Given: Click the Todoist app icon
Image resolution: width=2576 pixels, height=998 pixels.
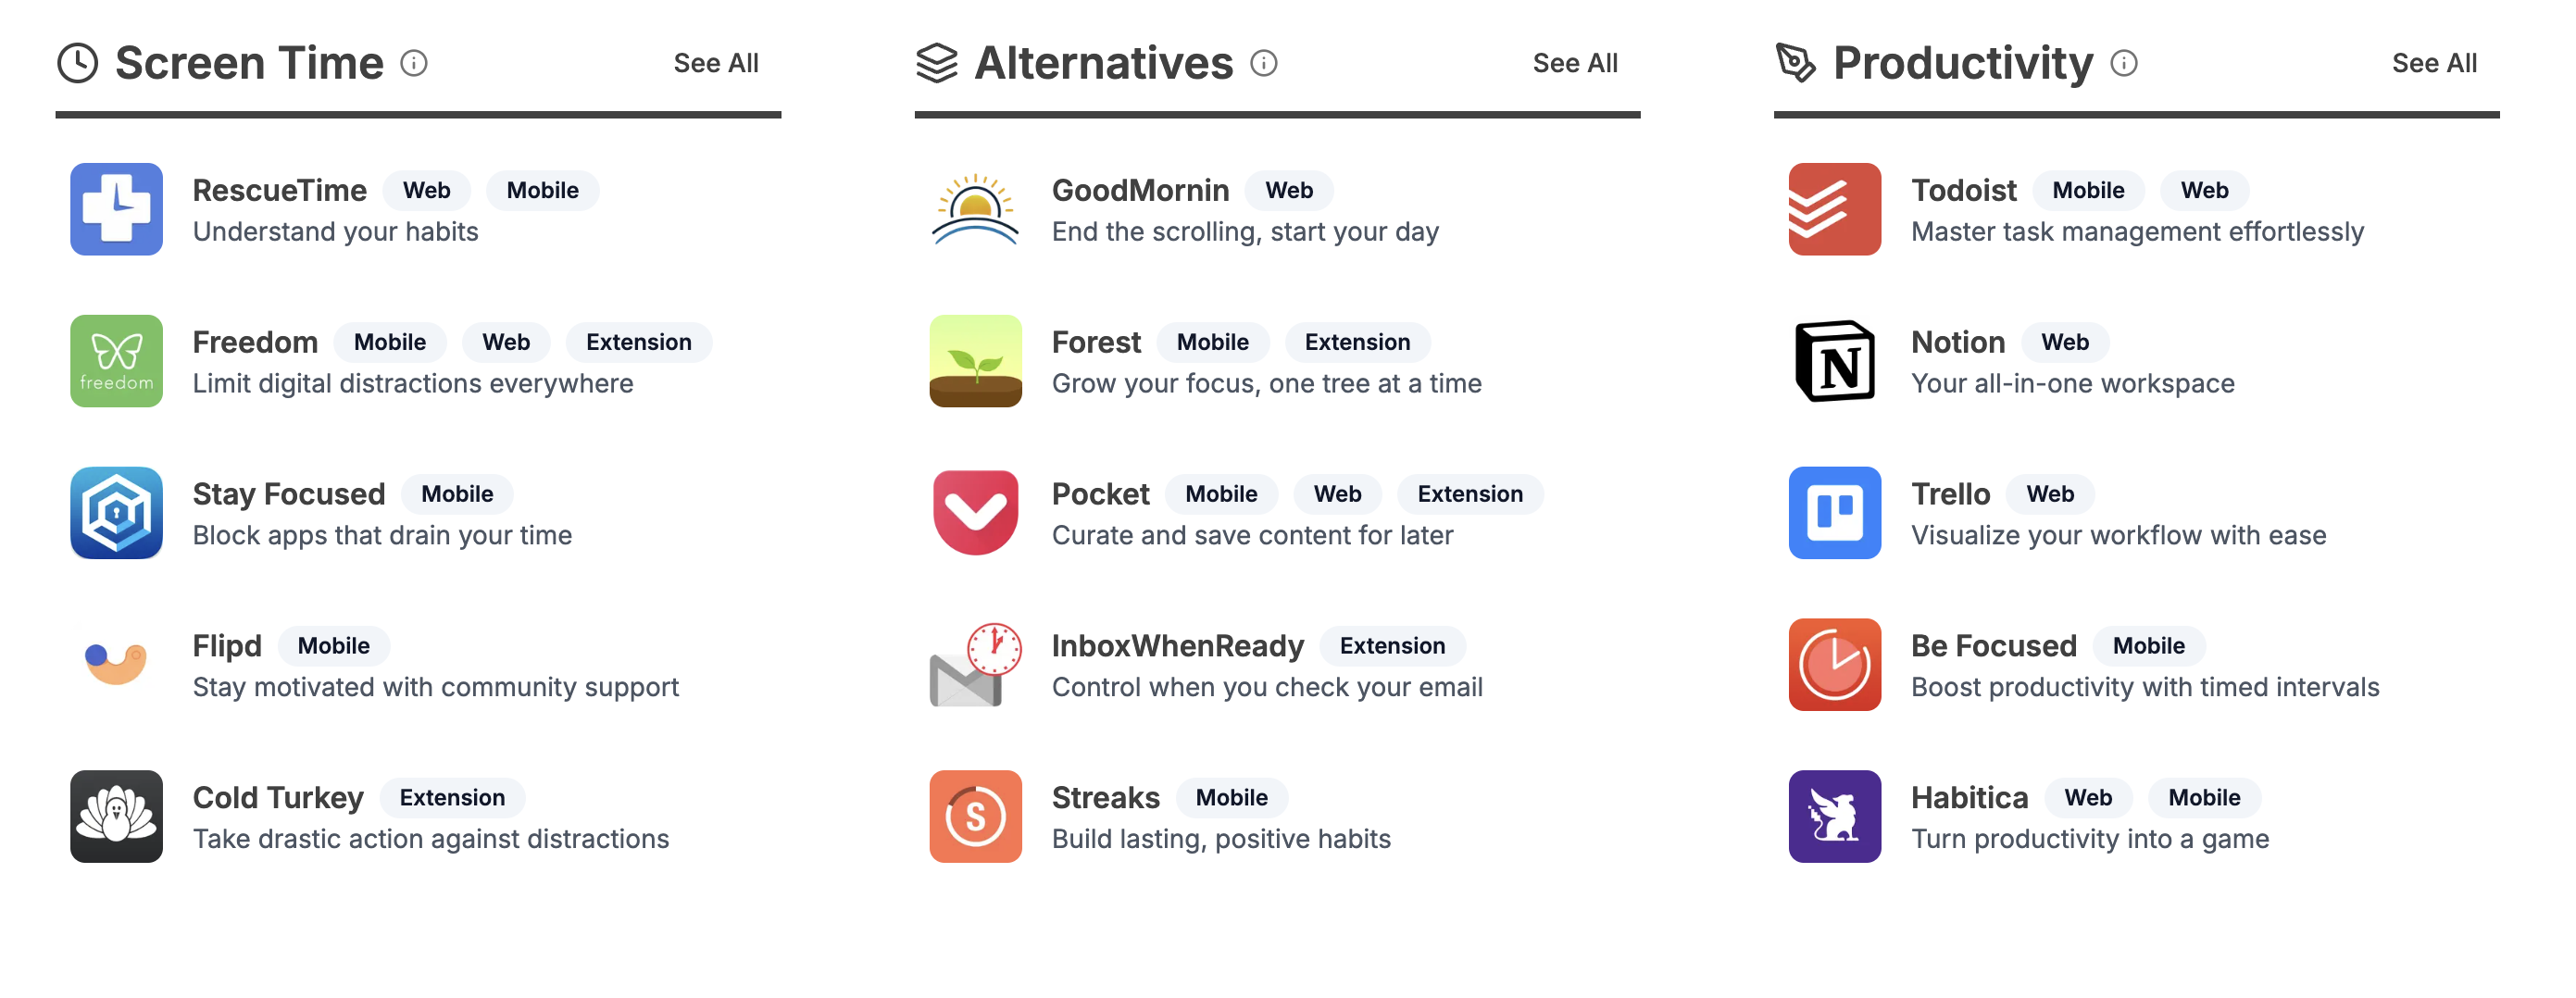Looking at the screenshot, I should pyautogui.click(x=1834, y=209).
